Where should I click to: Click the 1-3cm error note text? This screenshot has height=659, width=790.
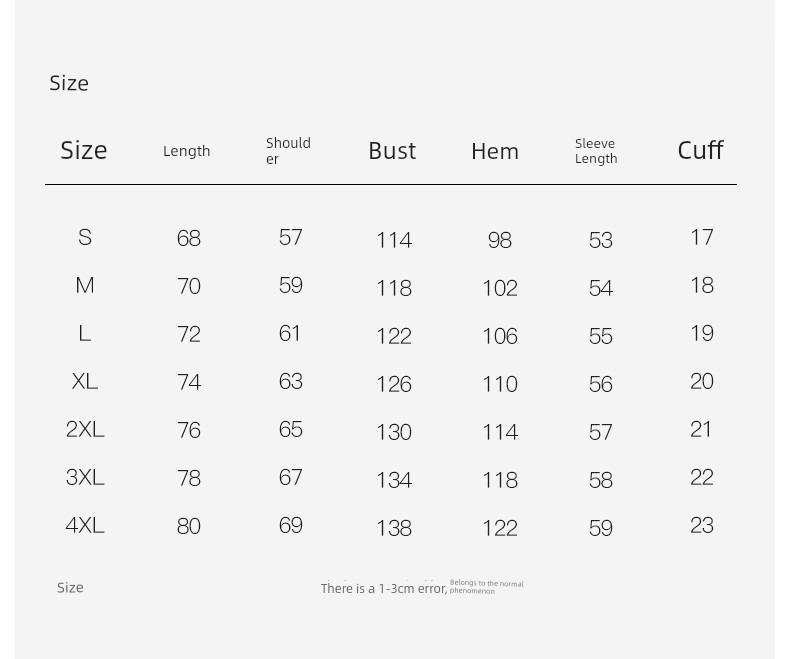click(x=422, y=587)
